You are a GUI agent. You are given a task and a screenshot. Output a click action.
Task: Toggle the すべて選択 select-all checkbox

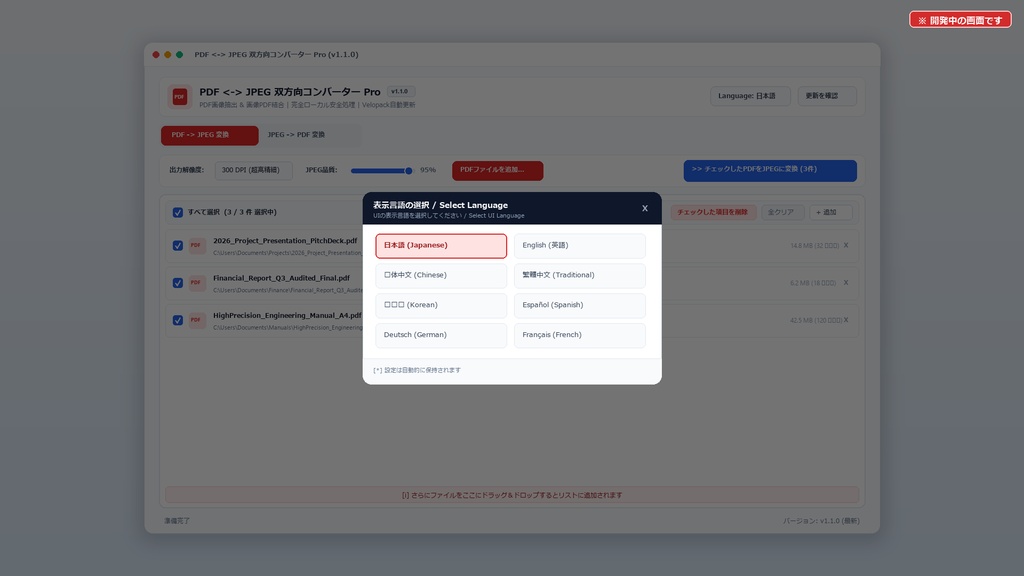[x=178, y=212]
